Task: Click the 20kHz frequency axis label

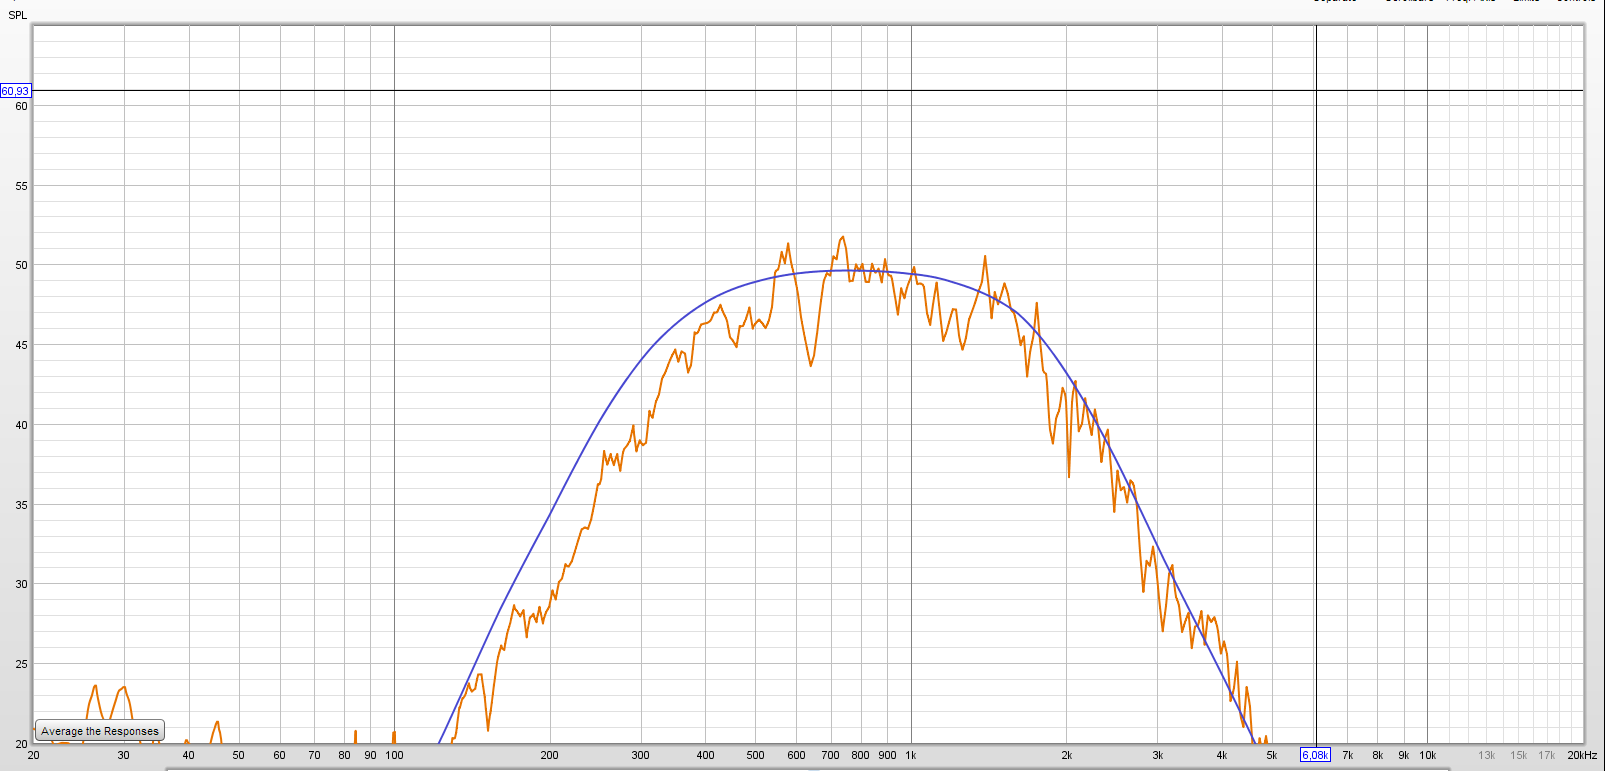Action: pos(1582,755)
